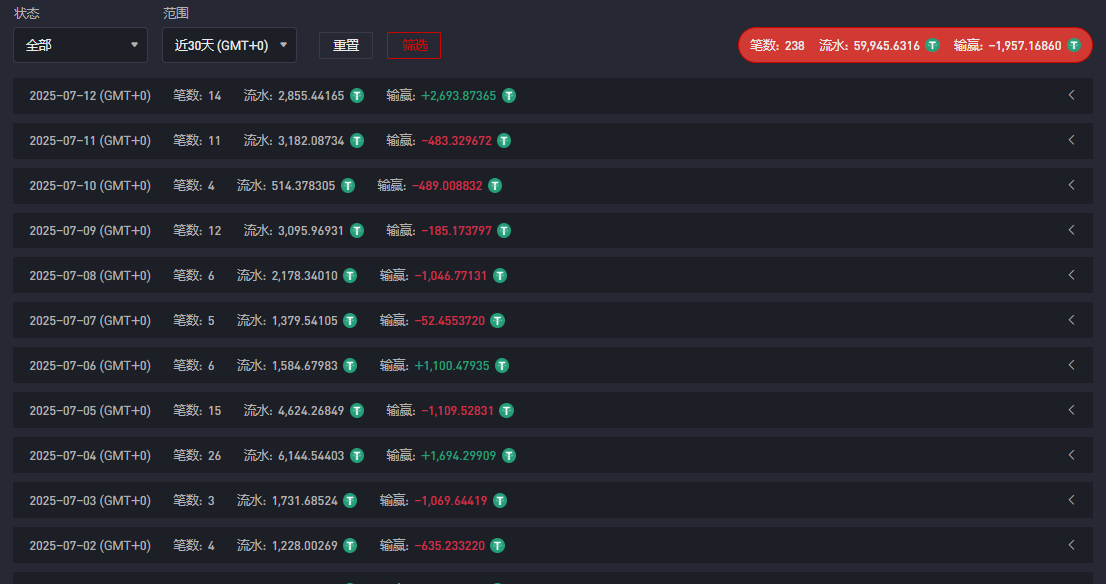Viewport: 1106px width, 584px height.
Task: Open the 范围 dropdown showing 近30天 (GMT+0)
Action: point(229,45)
